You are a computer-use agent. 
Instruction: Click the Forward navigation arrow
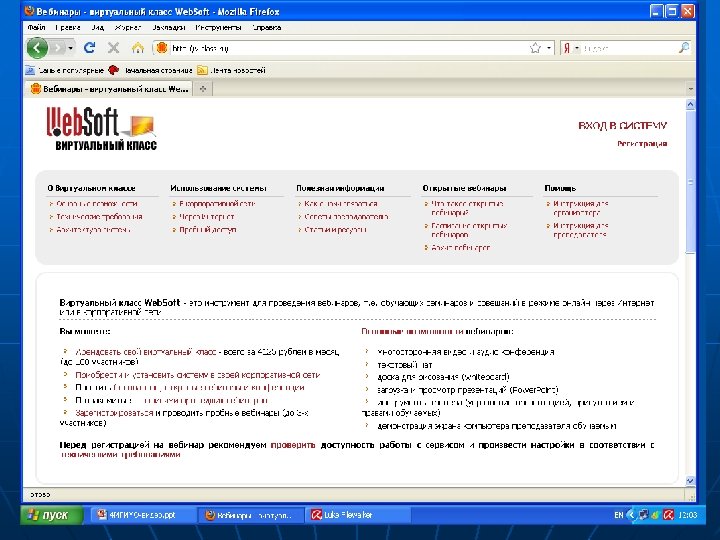pos(58,48)
